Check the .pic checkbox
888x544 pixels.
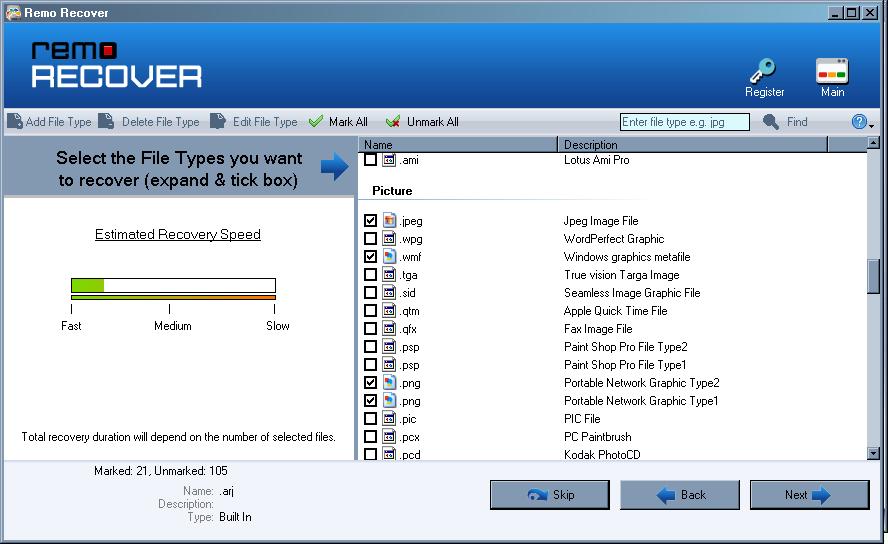(370, 418)
